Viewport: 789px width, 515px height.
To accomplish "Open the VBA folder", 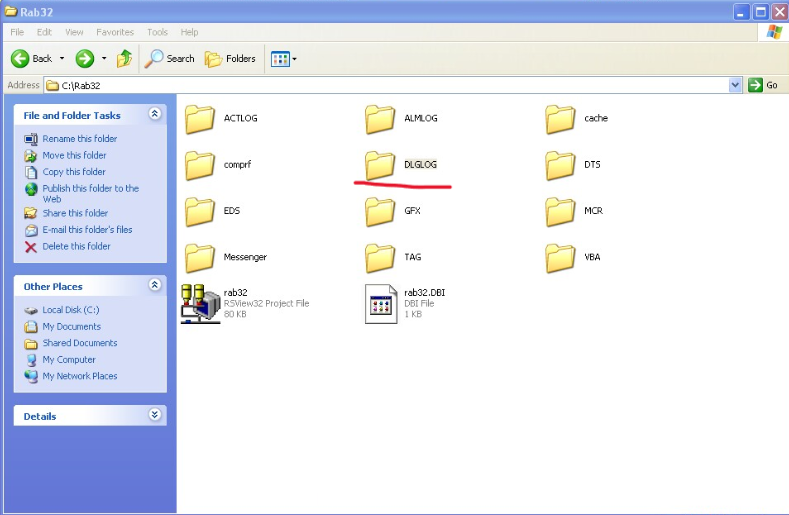I will (573, 258).
